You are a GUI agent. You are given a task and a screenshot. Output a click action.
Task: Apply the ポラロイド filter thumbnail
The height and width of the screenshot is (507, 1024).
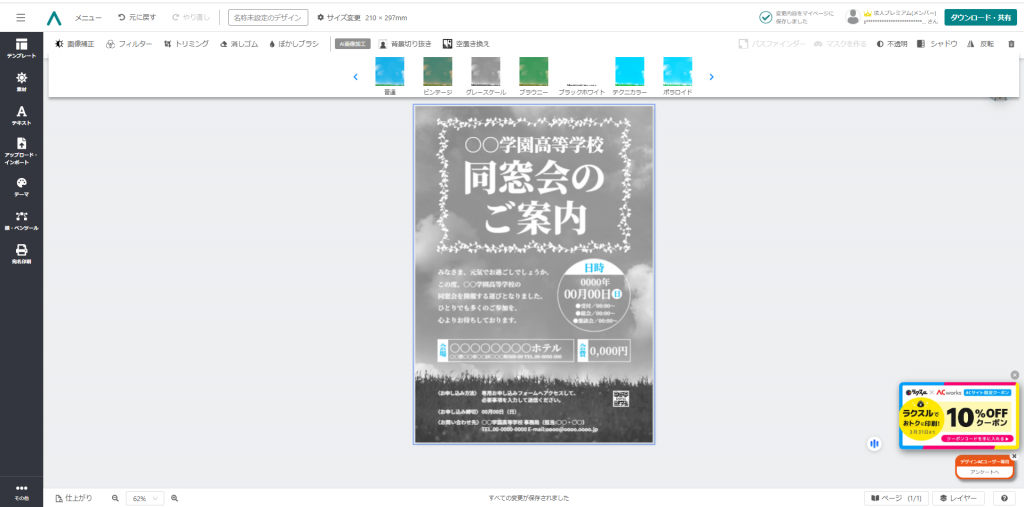(678, 71)
